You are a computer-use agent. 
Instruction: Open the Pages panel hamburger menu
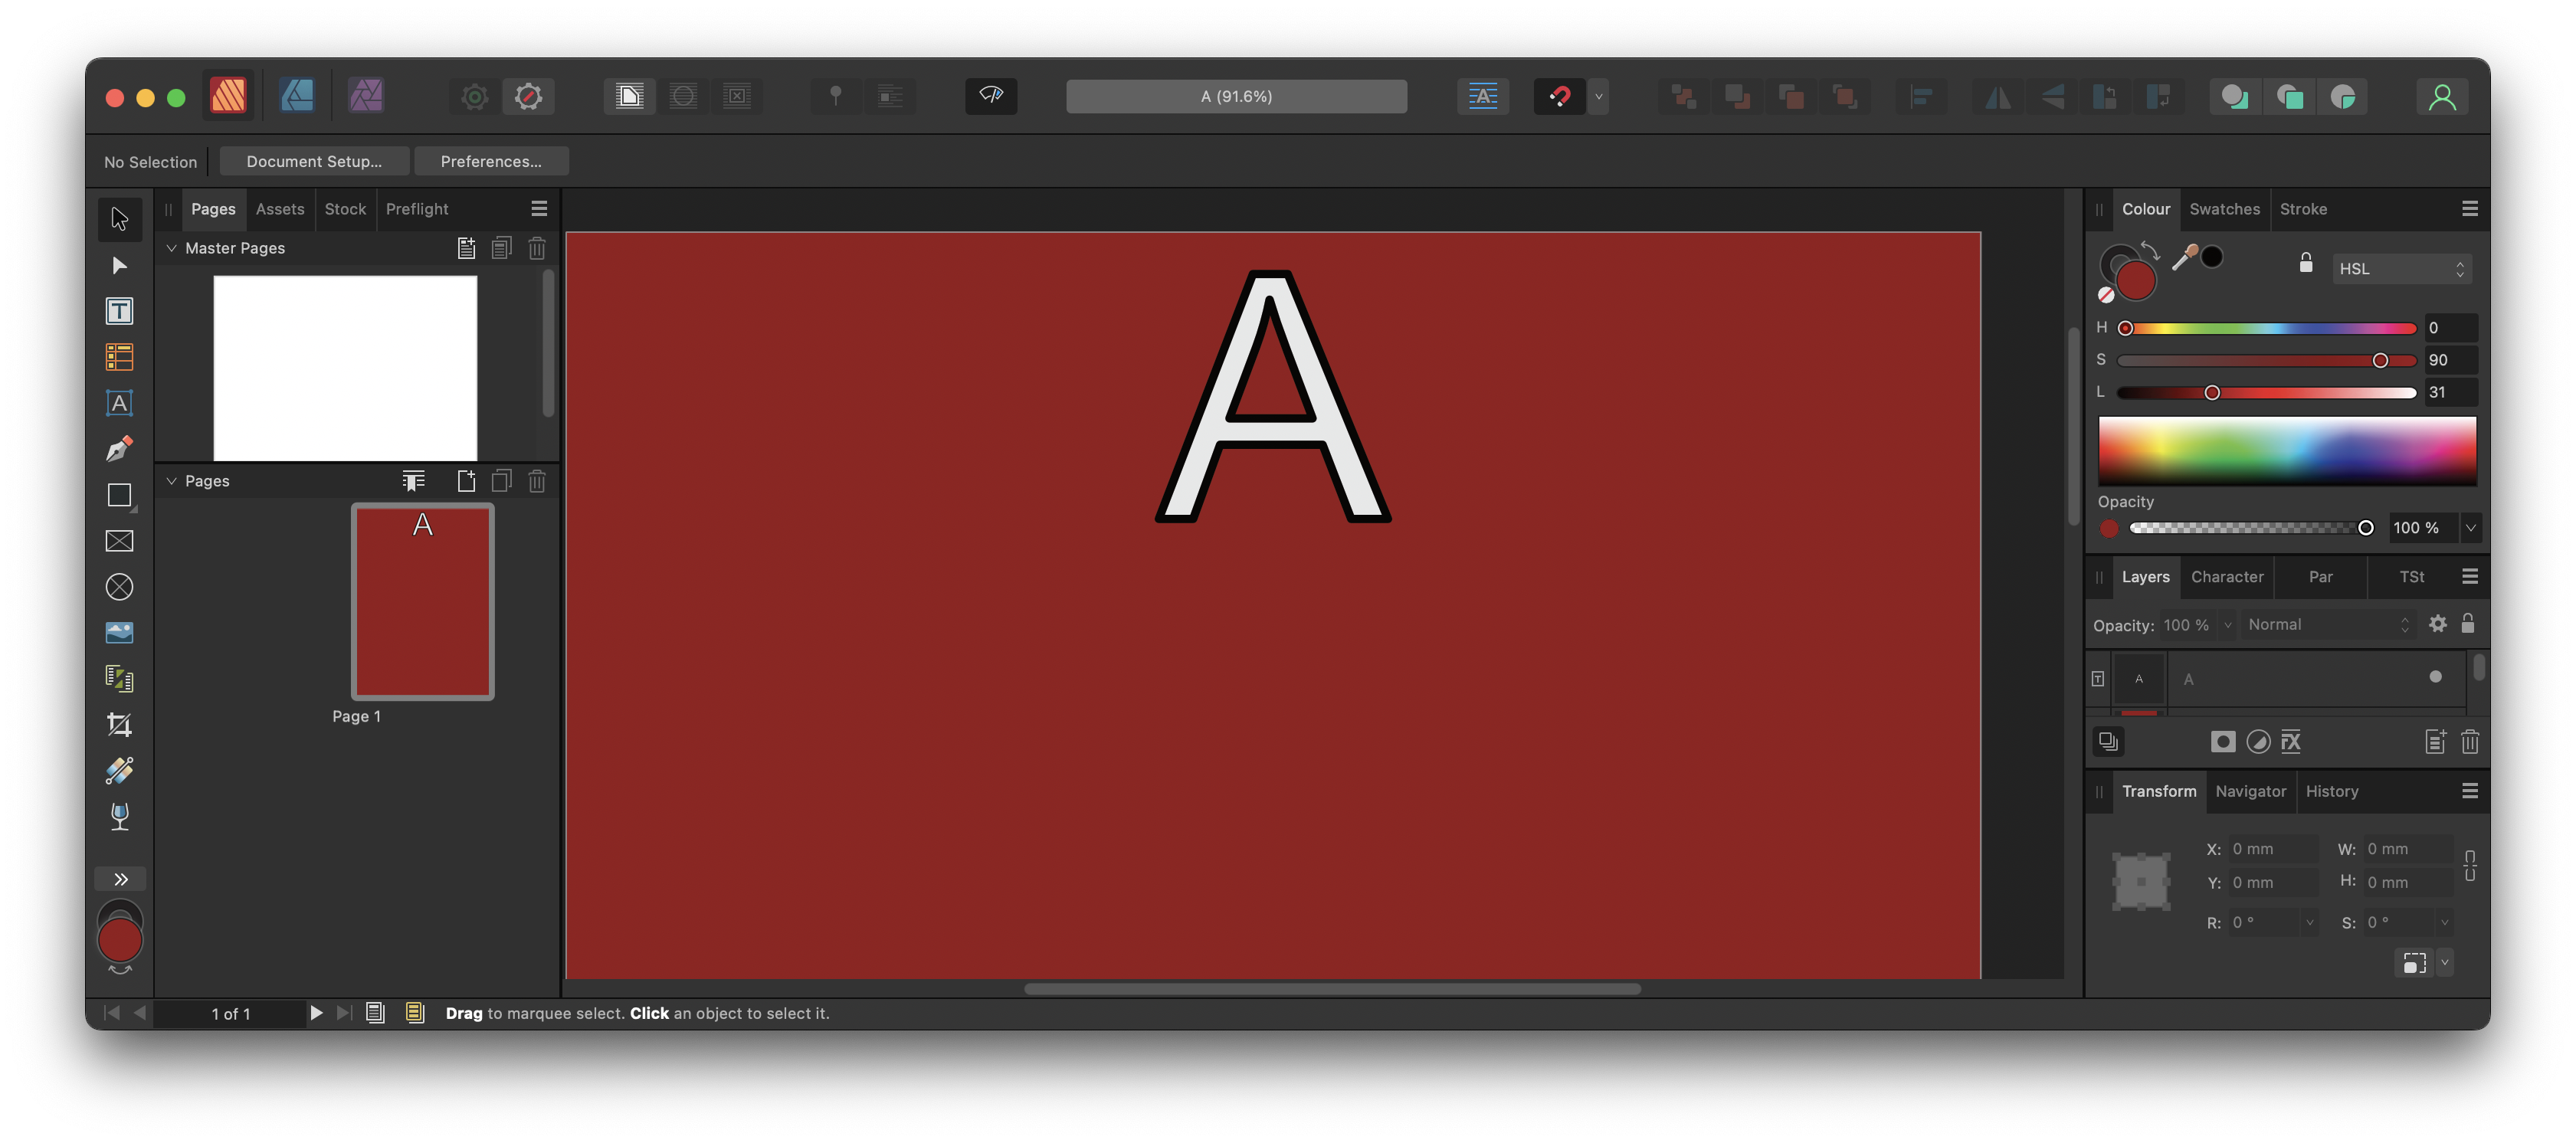tap(539, 209)
